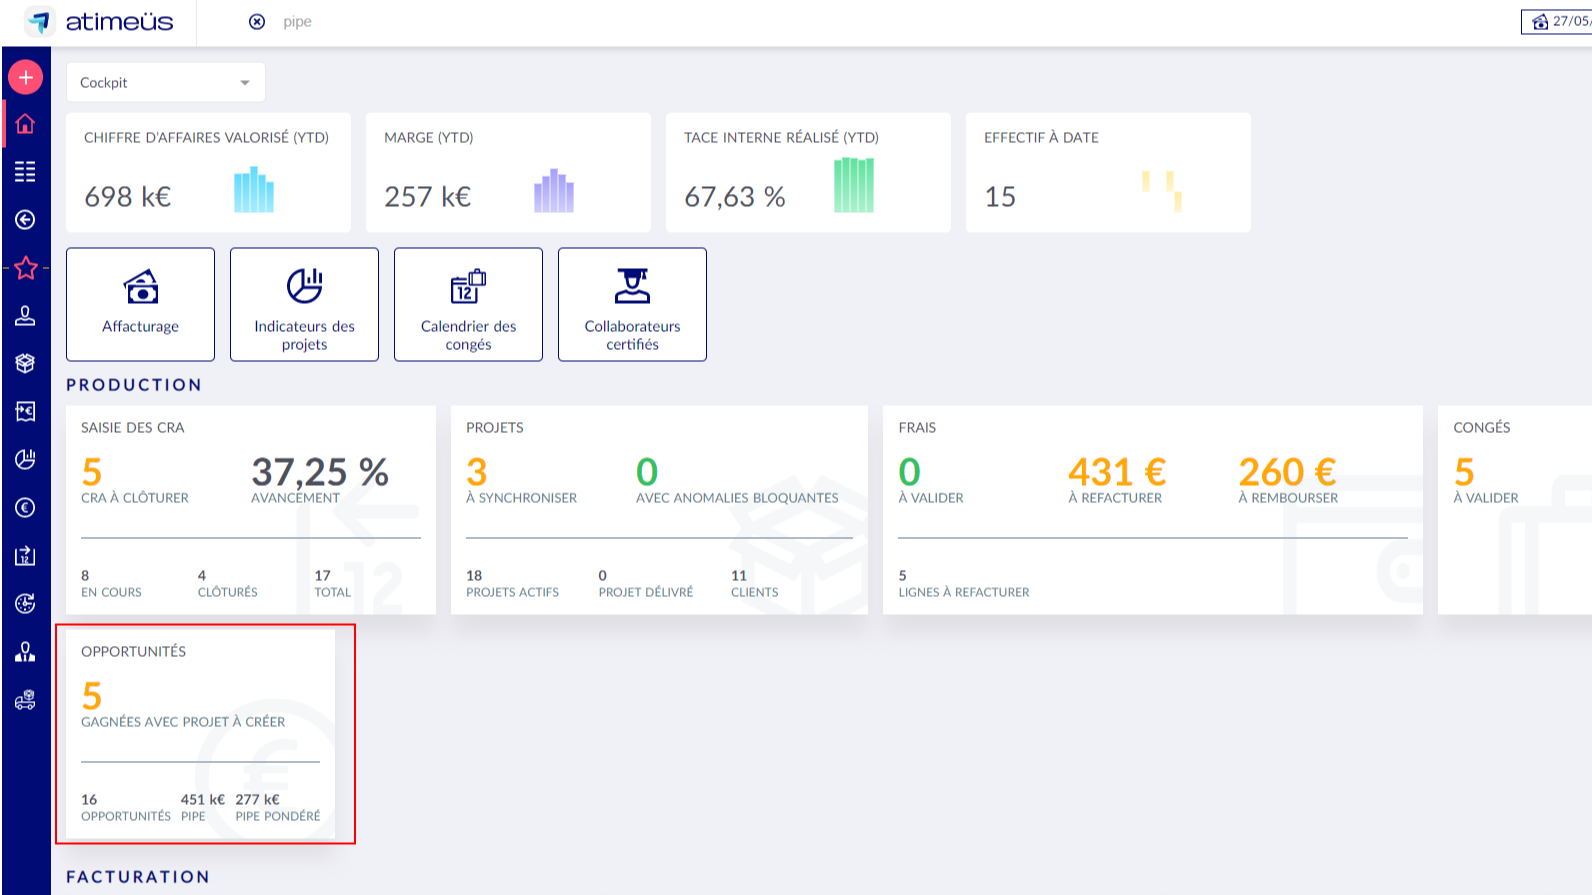Expand the Cockpit dropdown
Image resolution: width=1592 pixels, height=895 pixels.
pyautogui.click(x=166, y=82)
